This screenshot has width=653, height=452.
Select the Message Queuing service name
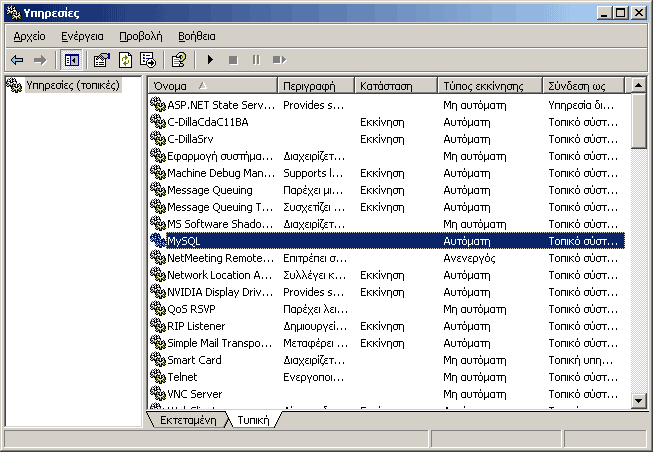[x=210, y=190]
